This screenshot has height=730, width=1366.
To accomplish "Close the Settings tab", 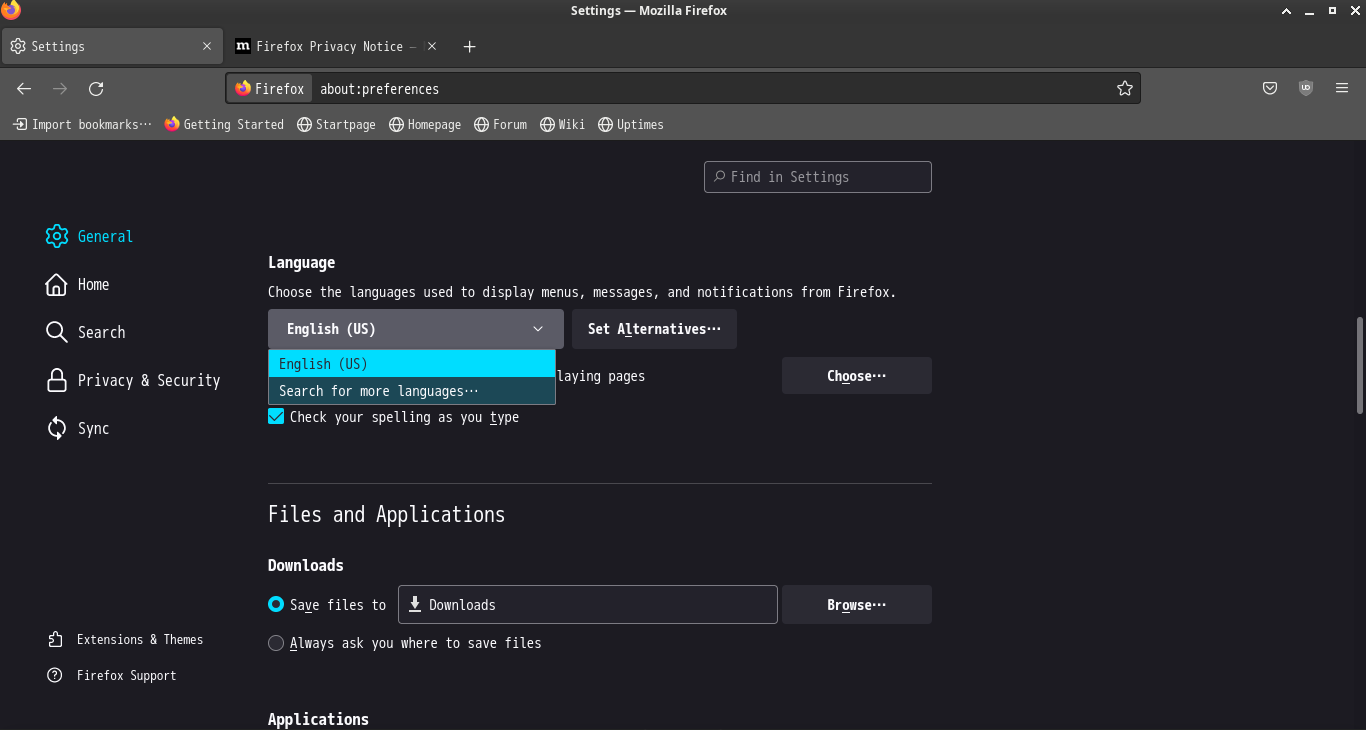I will click(x=207, y=46).
